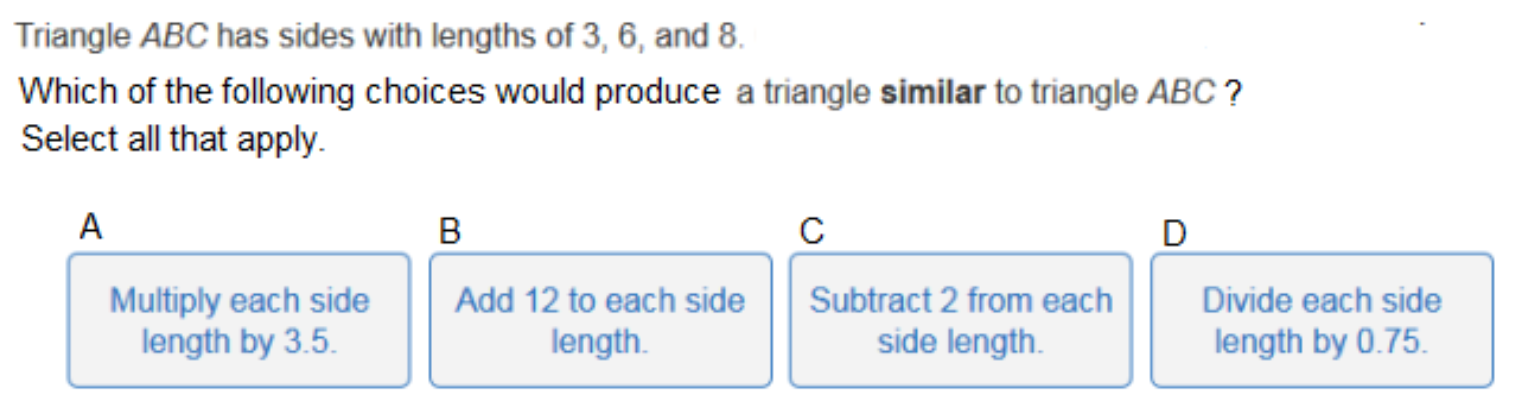This screenshot has width=1521, height=418.
Task: Click the letter B label above the second choice
Action: coord(450,231)
